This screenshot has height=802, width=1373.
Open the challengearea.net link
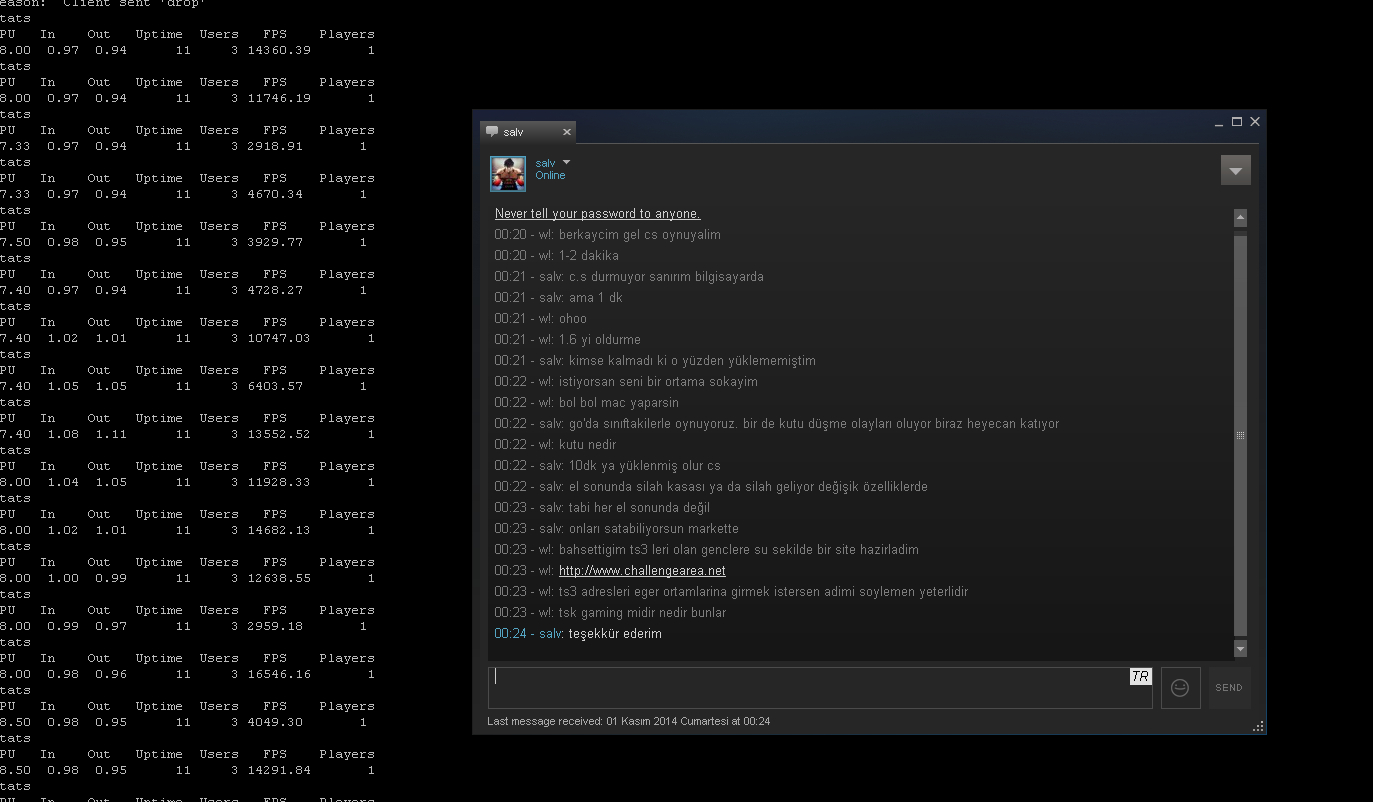[x=642, y=571]
